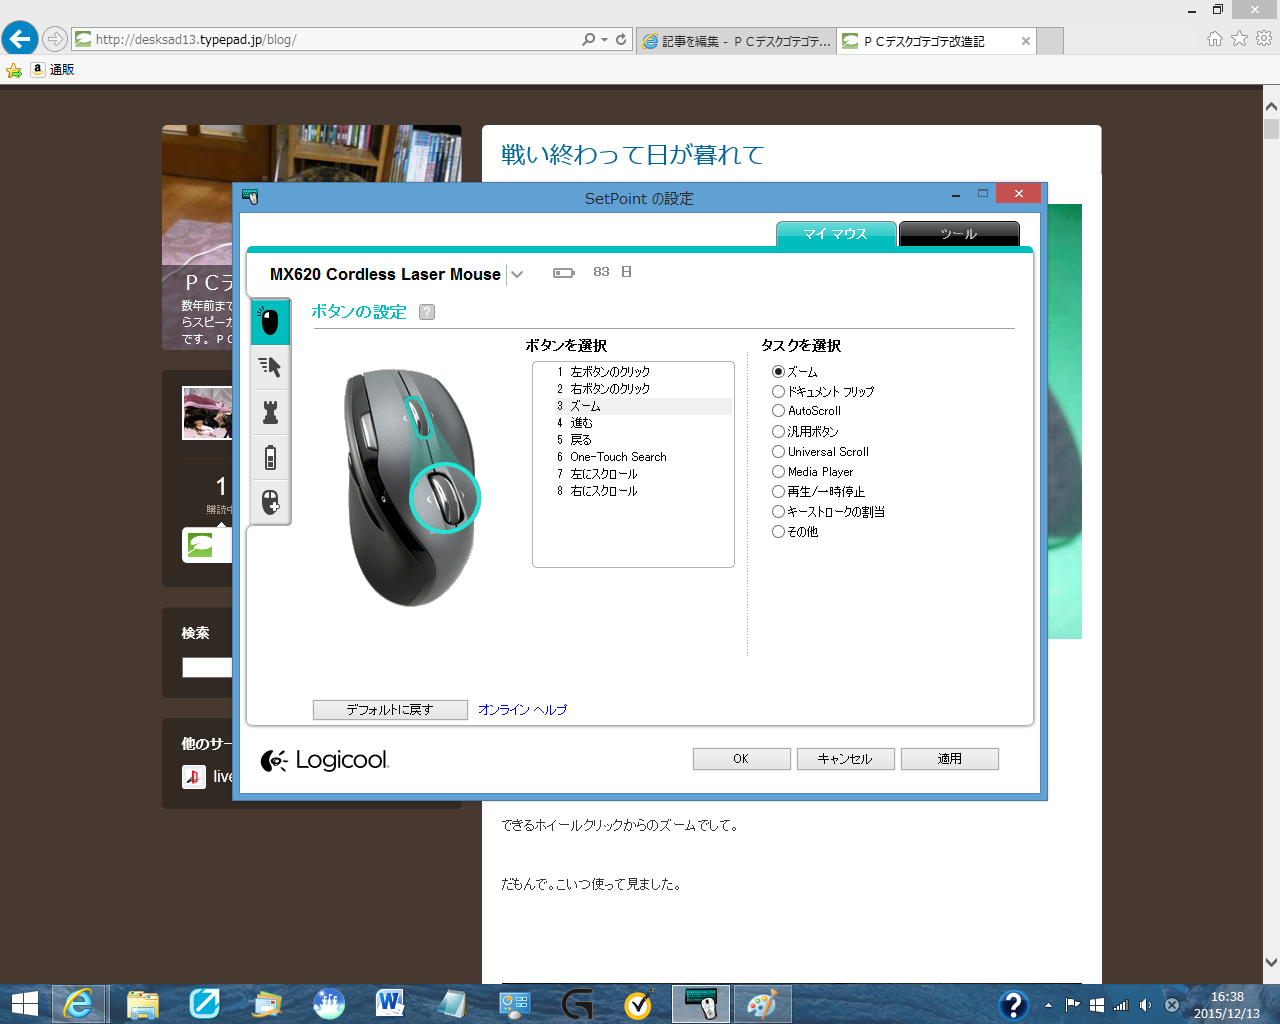Switch to the ツール tab

(x=959, y=234)
